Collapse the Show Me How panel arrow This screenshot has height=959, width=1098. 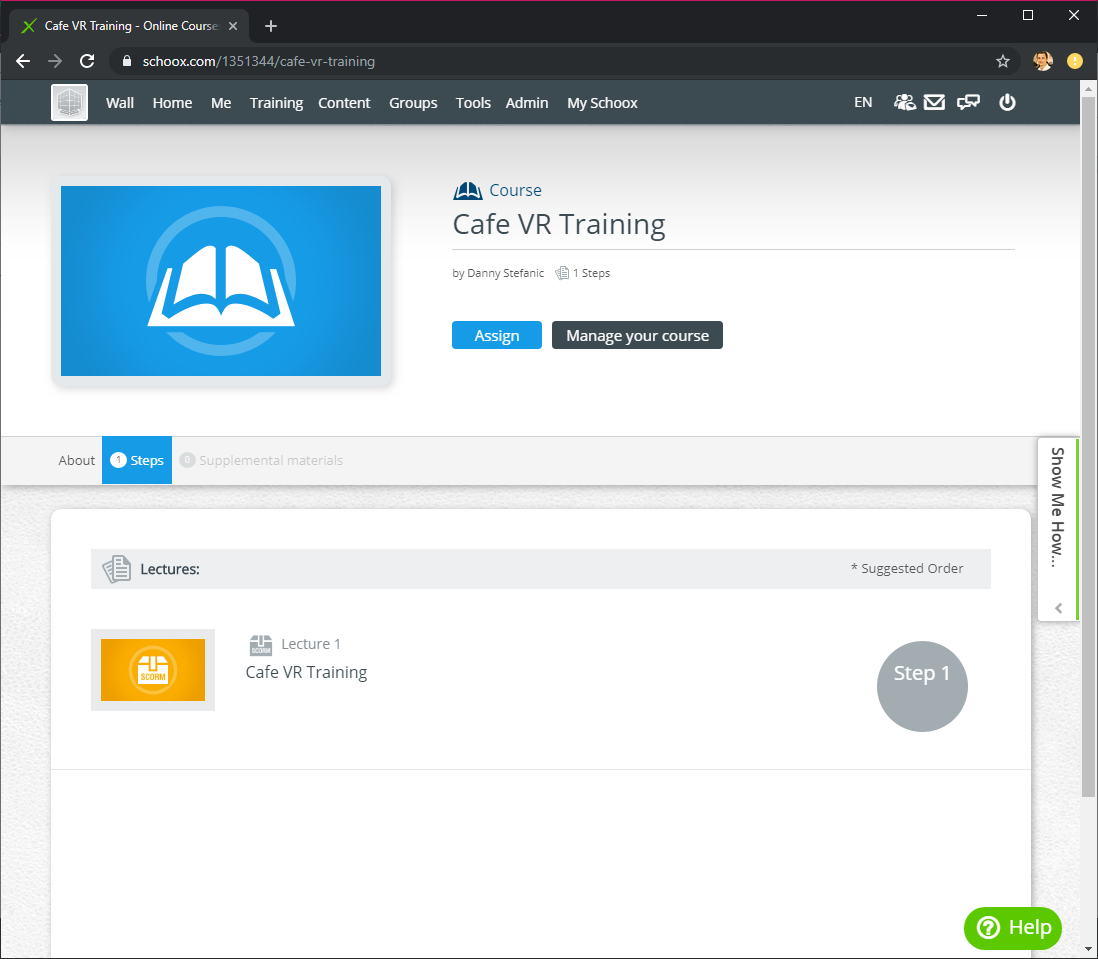[1058, 608]
